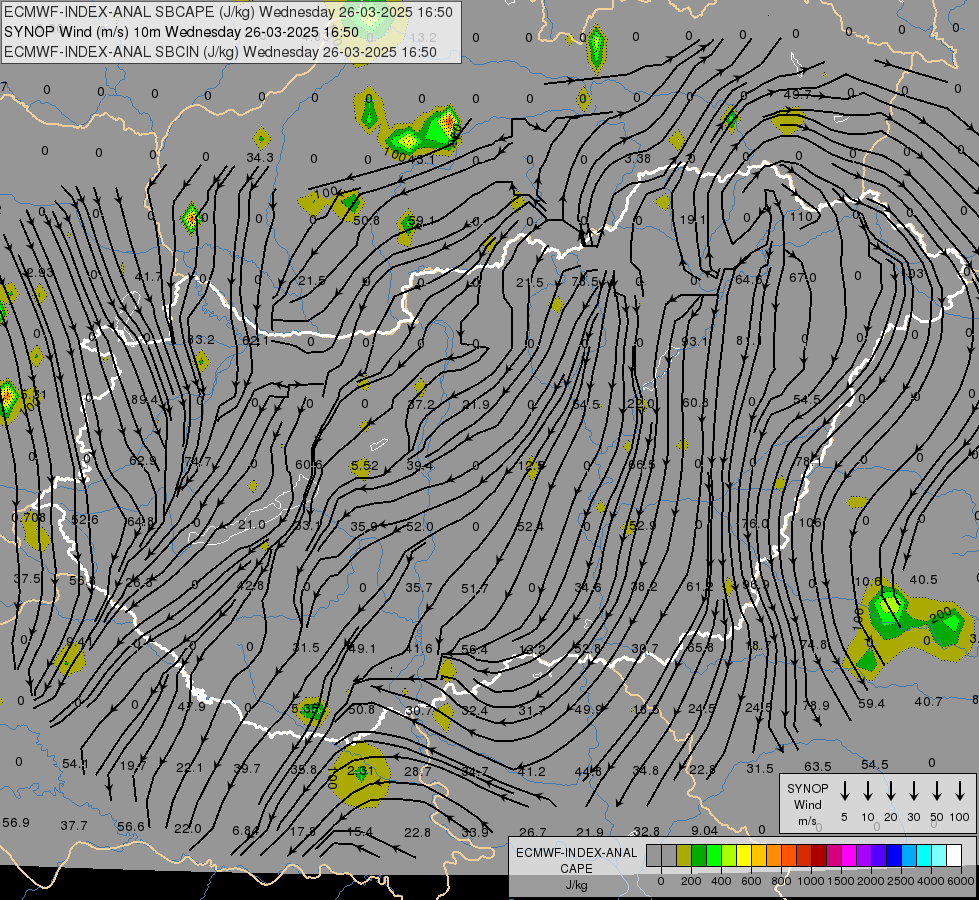
Task: Click the map value 8.41
Action: point(79,643)
